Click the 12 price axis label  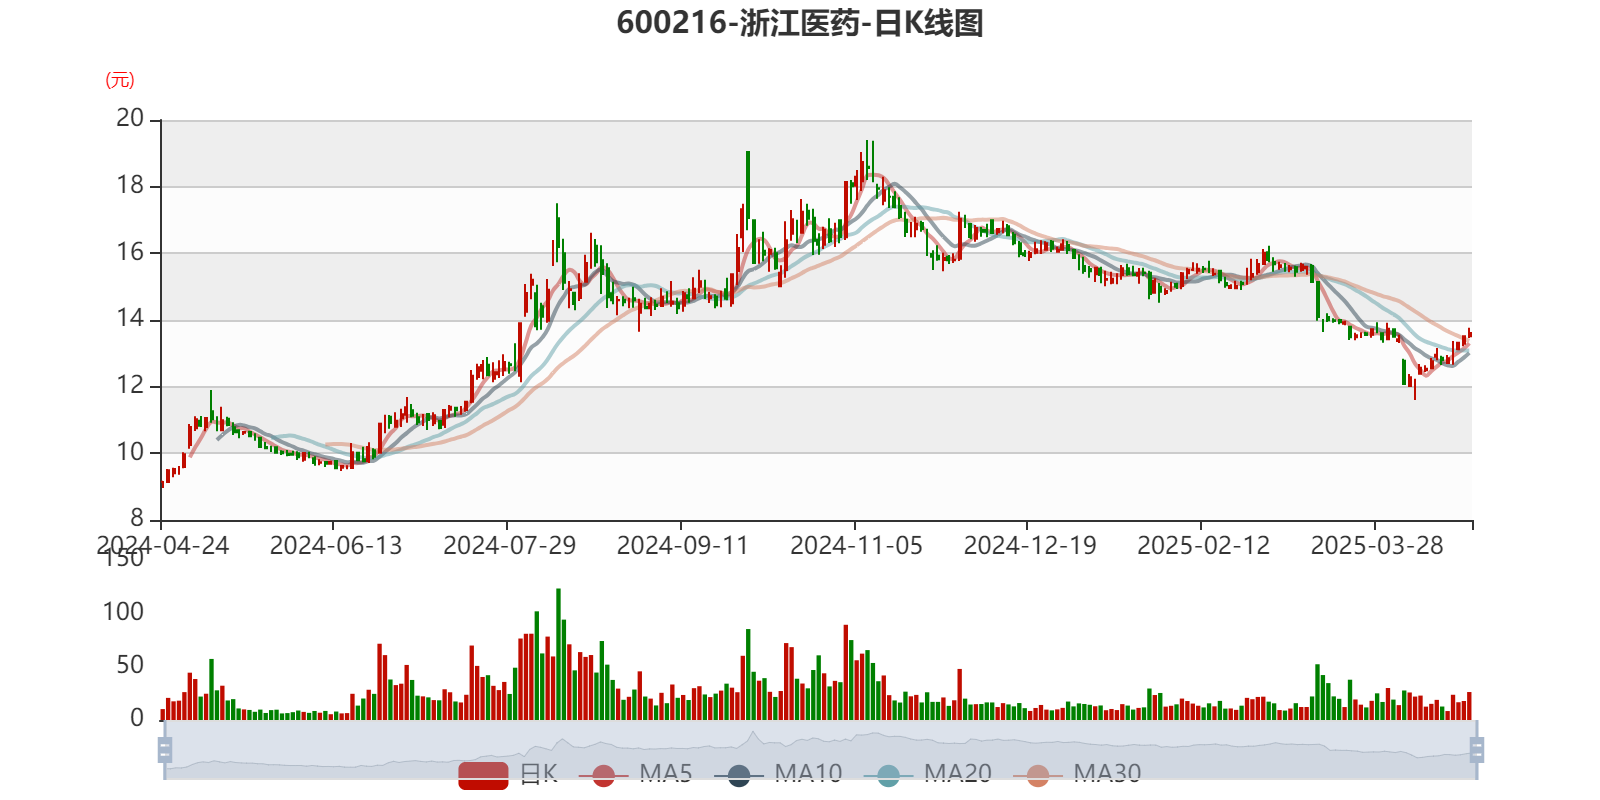click(130, 385)
